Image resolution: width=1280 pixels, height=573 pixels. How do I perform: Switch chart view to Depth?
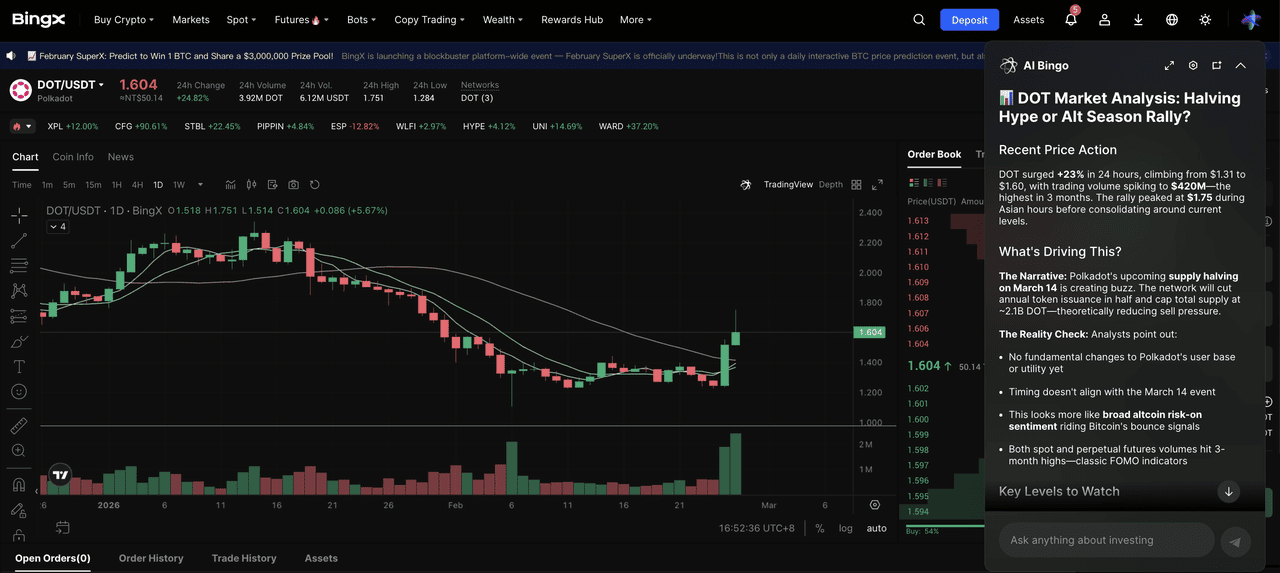tap(830, 185)
